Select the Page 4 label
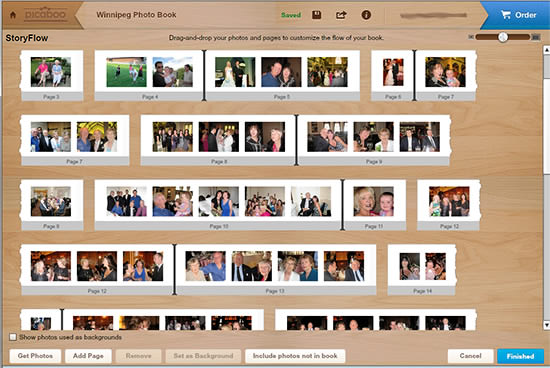 pyautogui.click(x=150, y=96)
